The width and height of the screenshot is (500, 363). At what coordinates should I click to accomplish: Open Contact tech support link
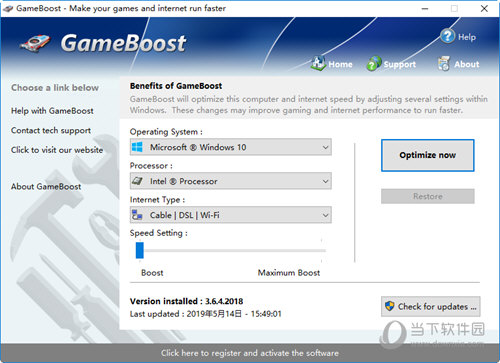51,130
